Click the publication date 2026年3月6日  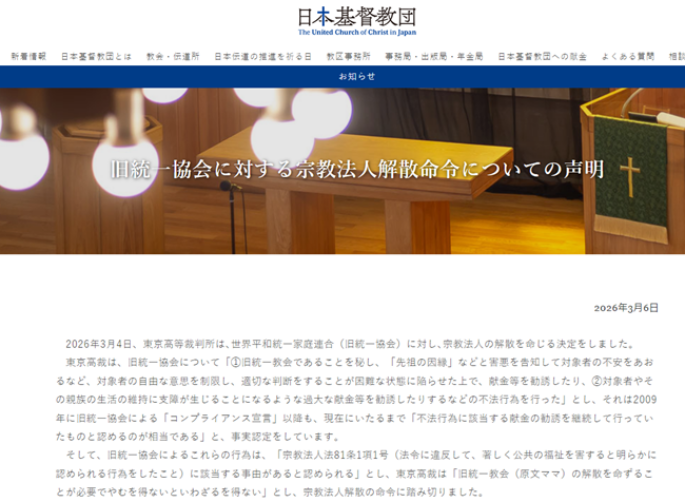pos(626,307)
